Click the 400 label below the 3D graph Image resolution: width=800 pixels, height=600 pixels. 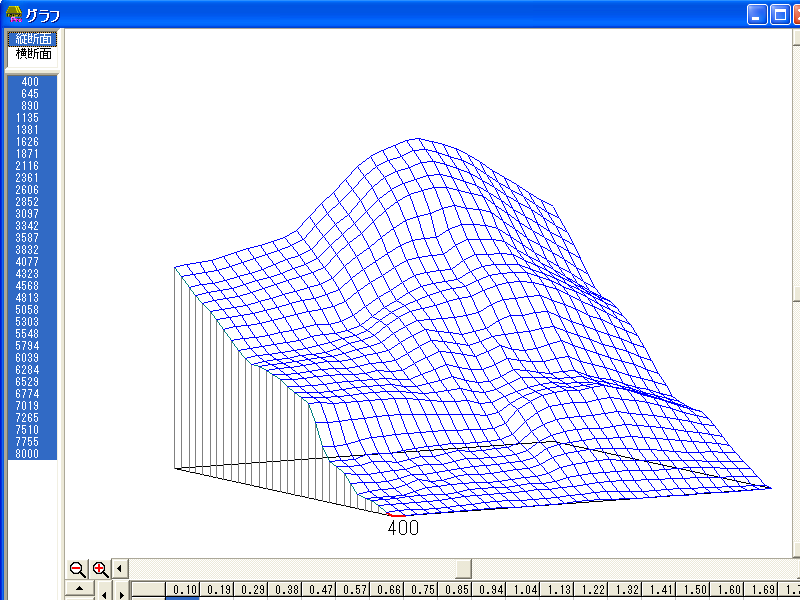tap(403, 528)
